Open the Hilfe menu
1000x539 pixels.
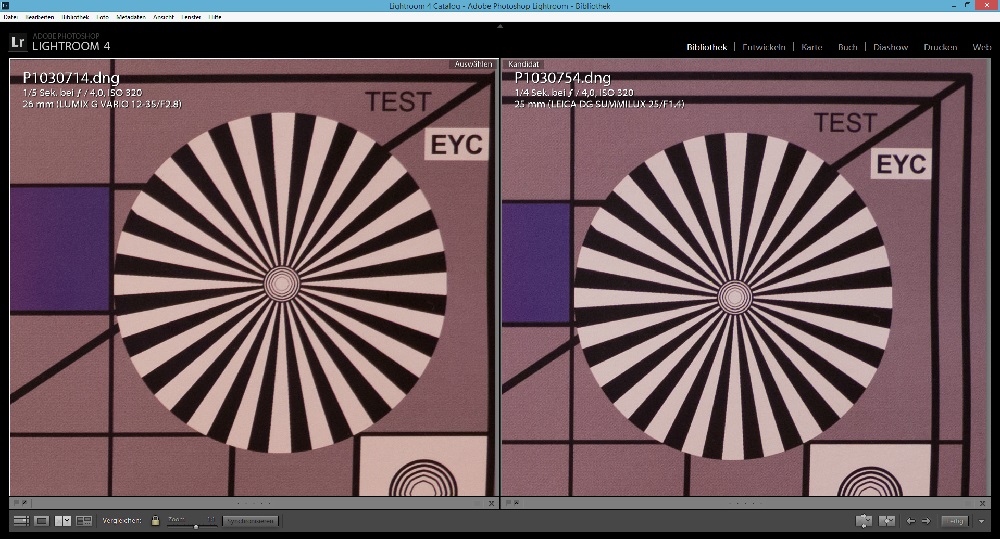[x=216, y=17]
